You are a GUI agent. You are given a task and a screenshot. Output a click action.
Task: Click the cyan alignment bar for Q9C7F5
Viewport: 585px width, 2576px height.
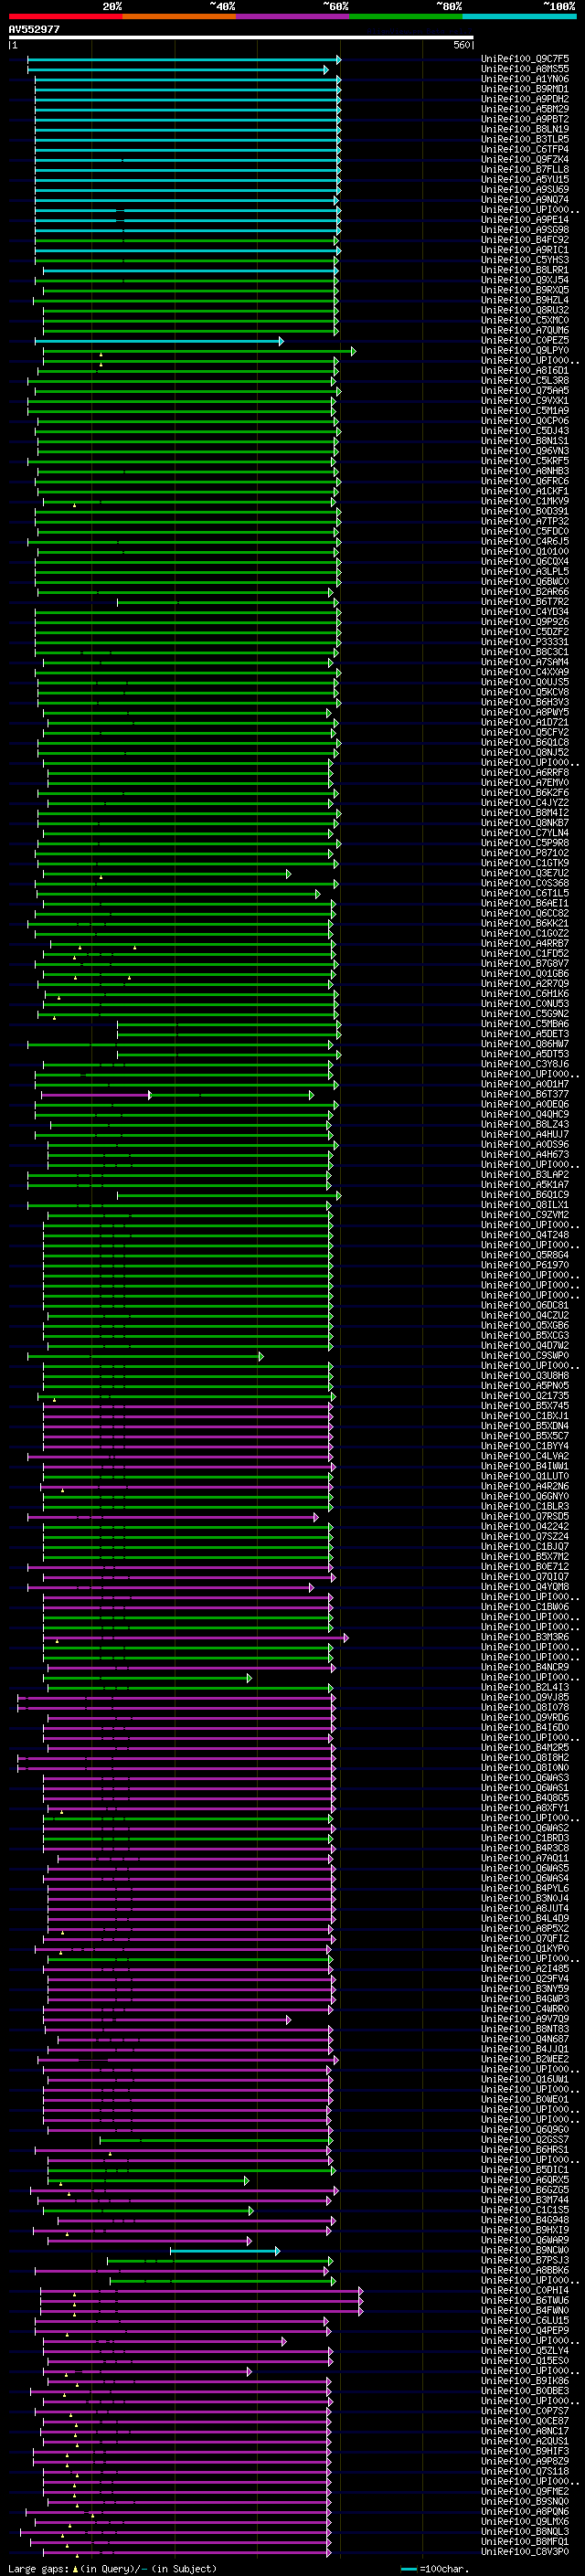(184, 60)
